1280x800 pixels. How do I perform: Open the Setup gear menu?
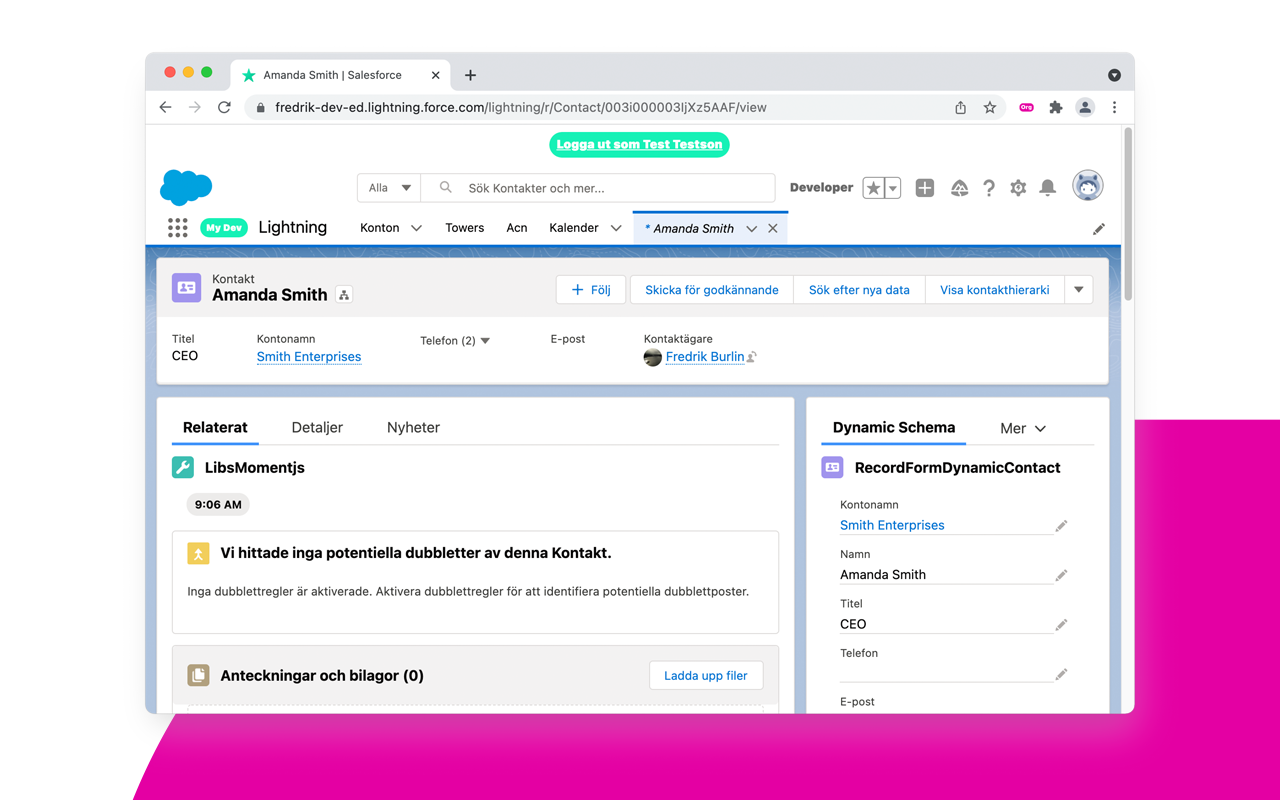pyautogui.click(x=1018, y=188)
